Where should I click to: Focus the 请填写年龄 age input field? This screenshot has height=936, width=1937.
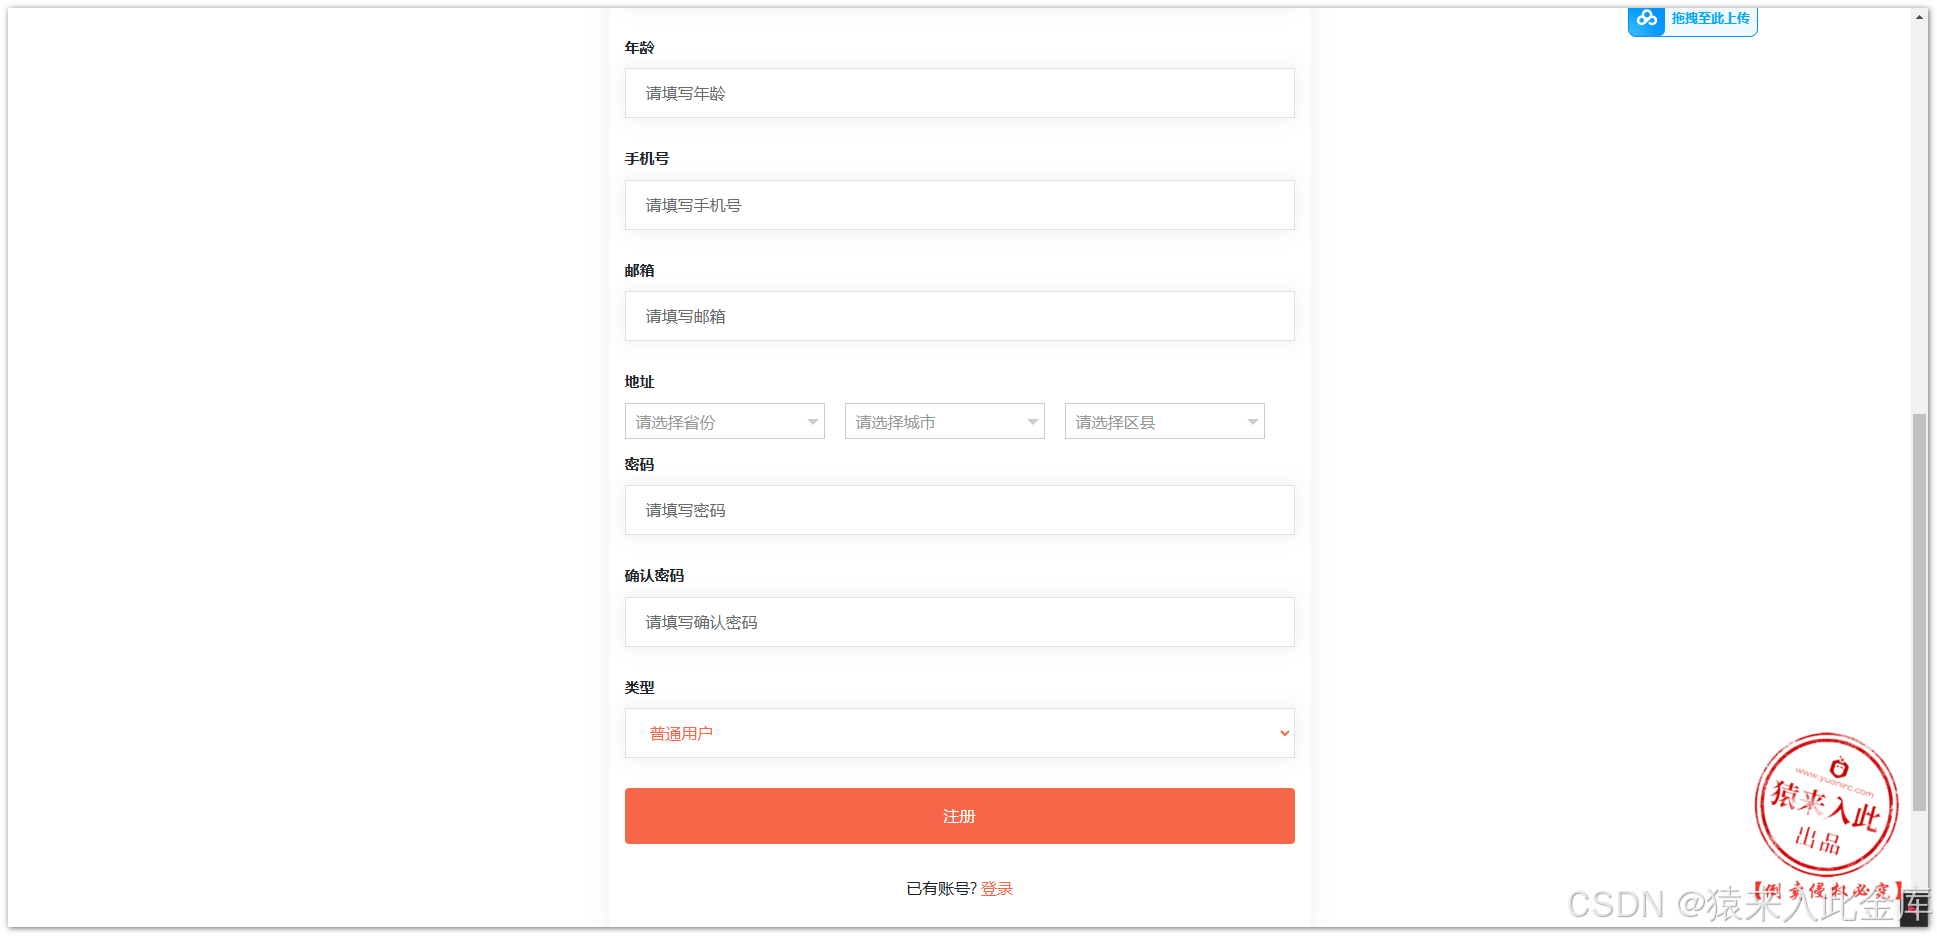coord(959,93)
